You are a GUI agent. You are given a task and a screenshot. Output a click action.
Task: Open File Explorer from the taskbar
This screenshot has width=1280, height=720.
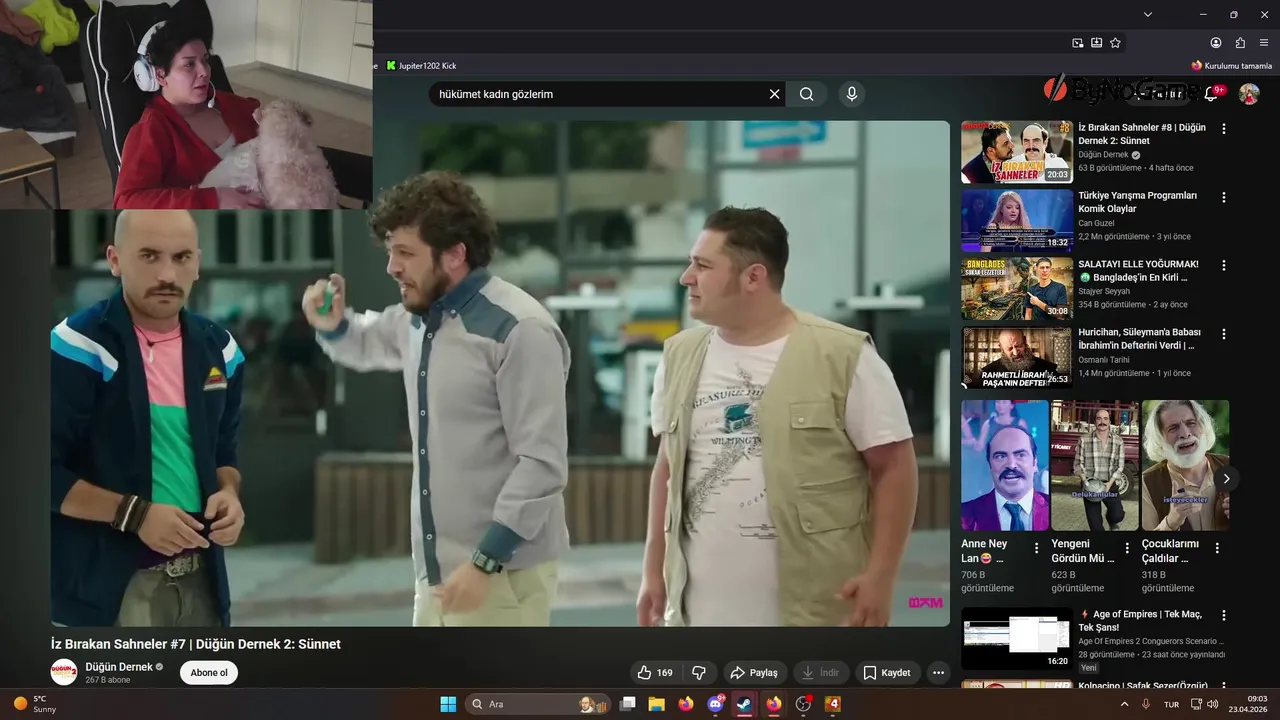[x=656, y=704]
